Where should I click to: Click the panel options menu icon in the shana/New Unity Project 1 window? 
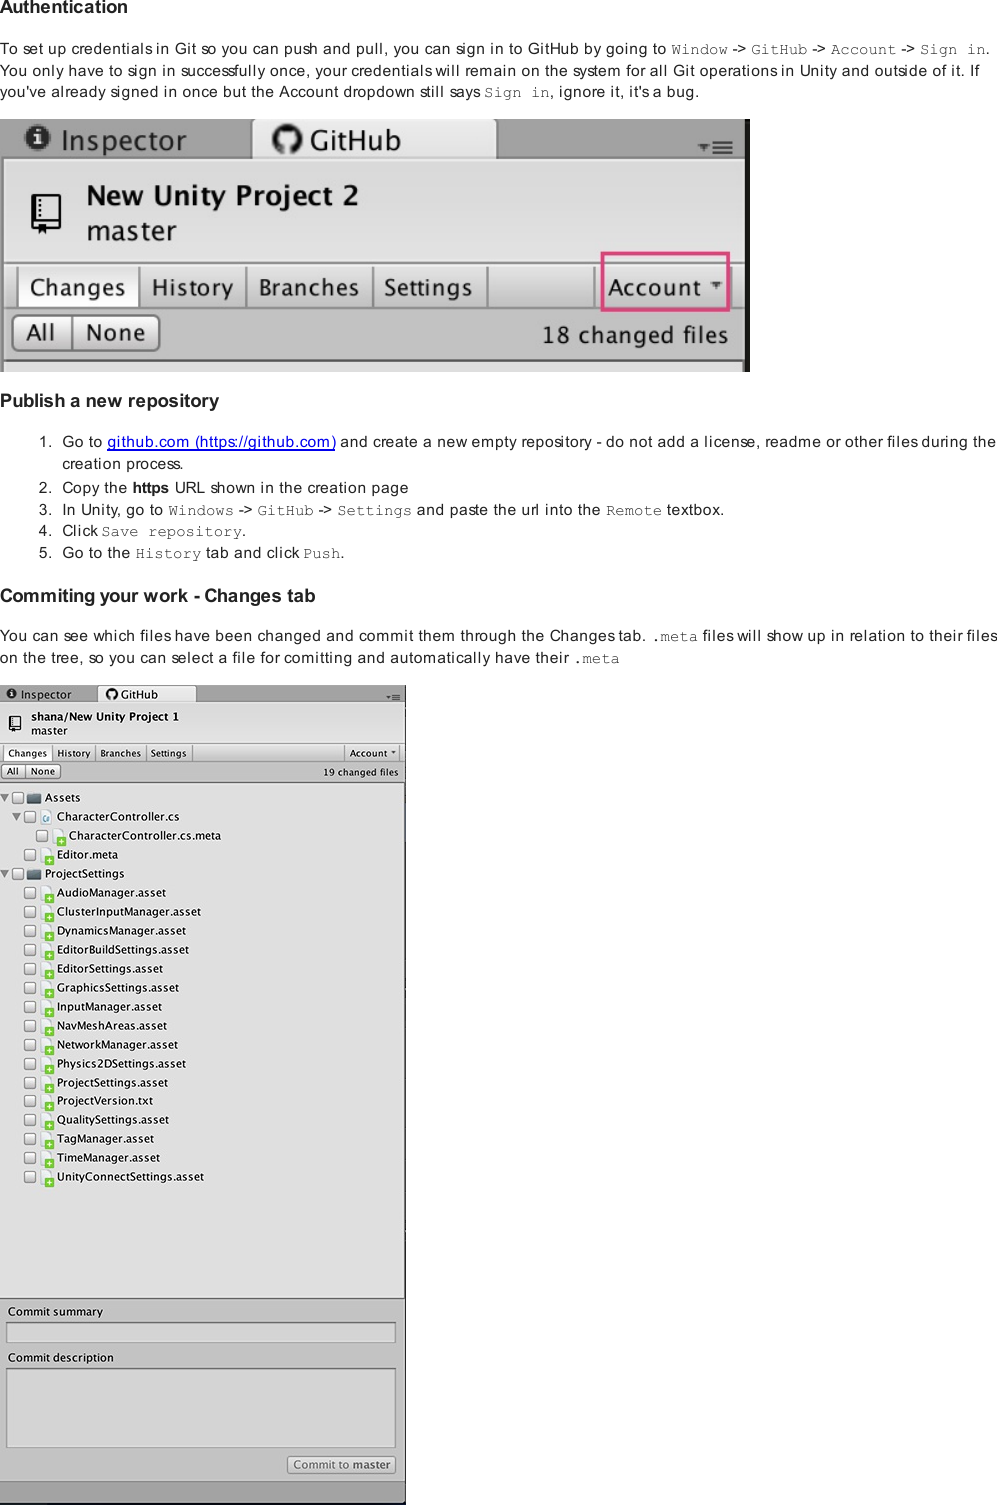point(393,696)
